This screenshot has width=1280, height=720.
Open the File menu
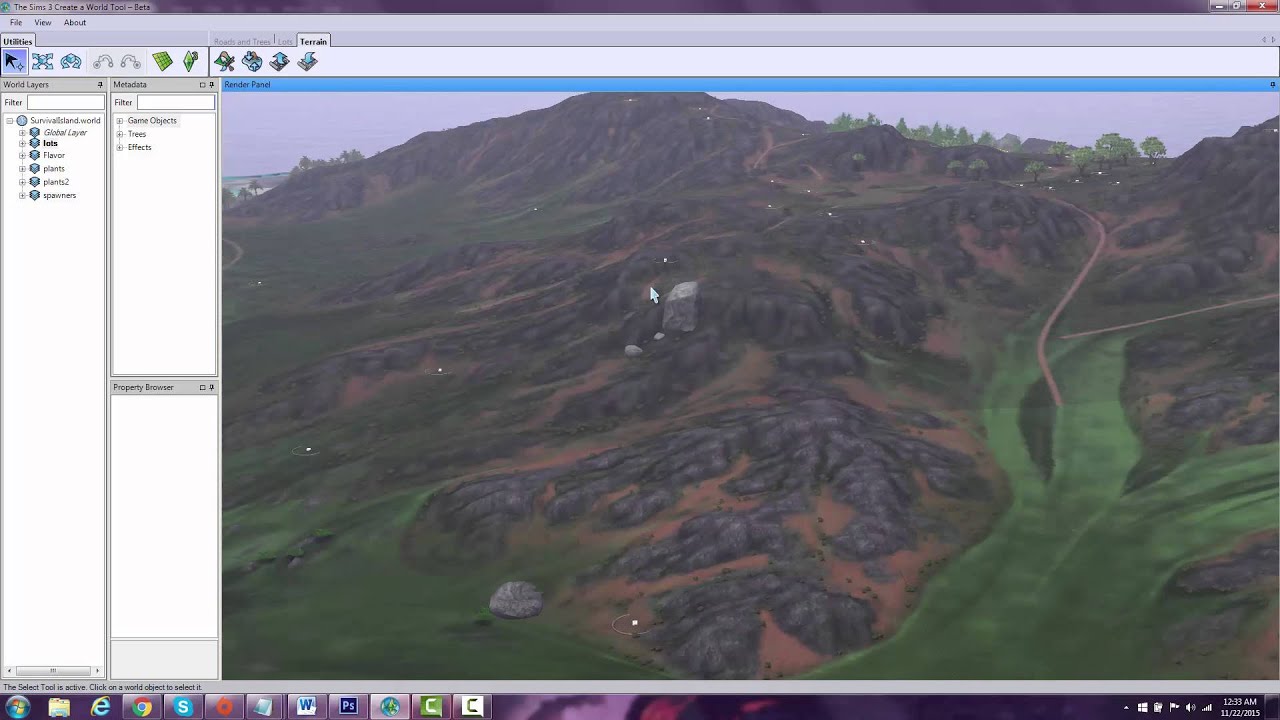coord(16,22)
